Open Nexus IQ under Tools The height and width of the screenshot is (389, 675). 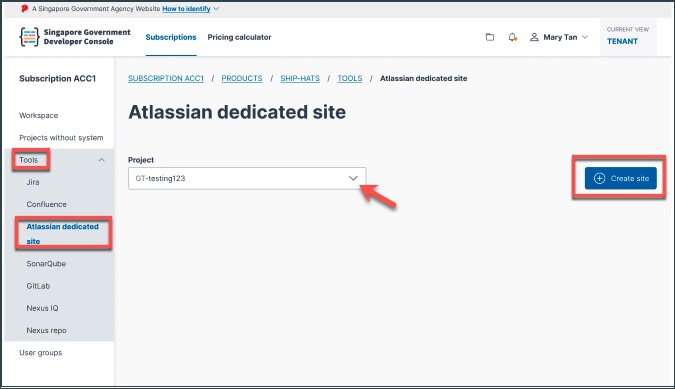click(42, 308)
